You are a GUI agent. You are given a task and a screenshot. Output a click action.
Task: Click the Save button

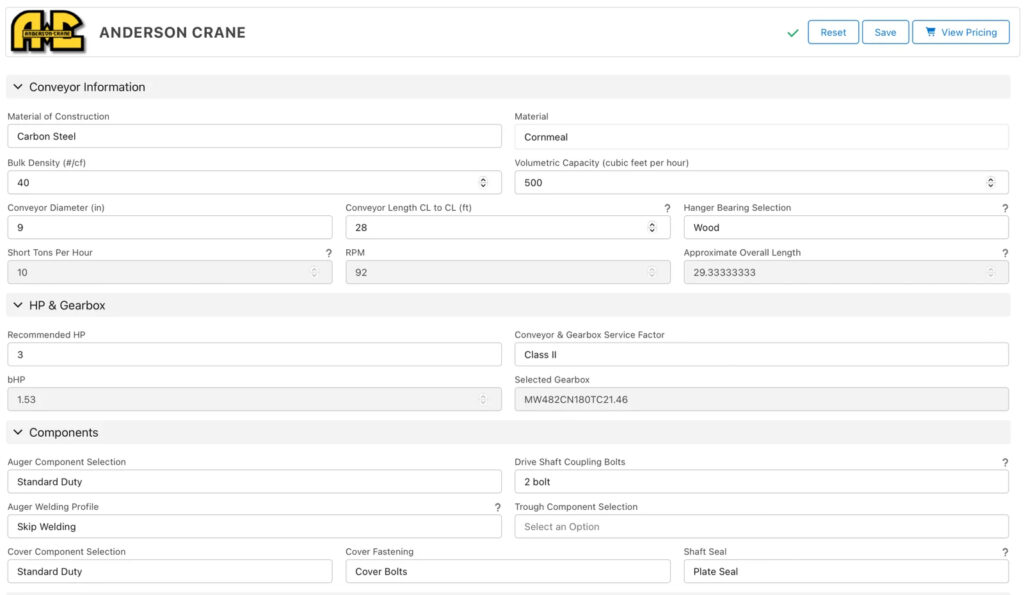pyautogui.click(x=885, y=32)
